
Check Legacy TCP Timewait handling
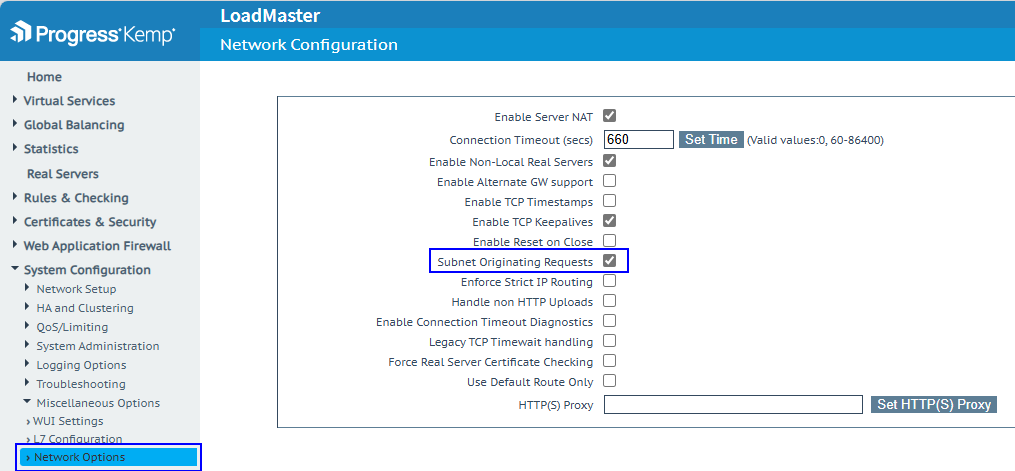coord(609,340)
